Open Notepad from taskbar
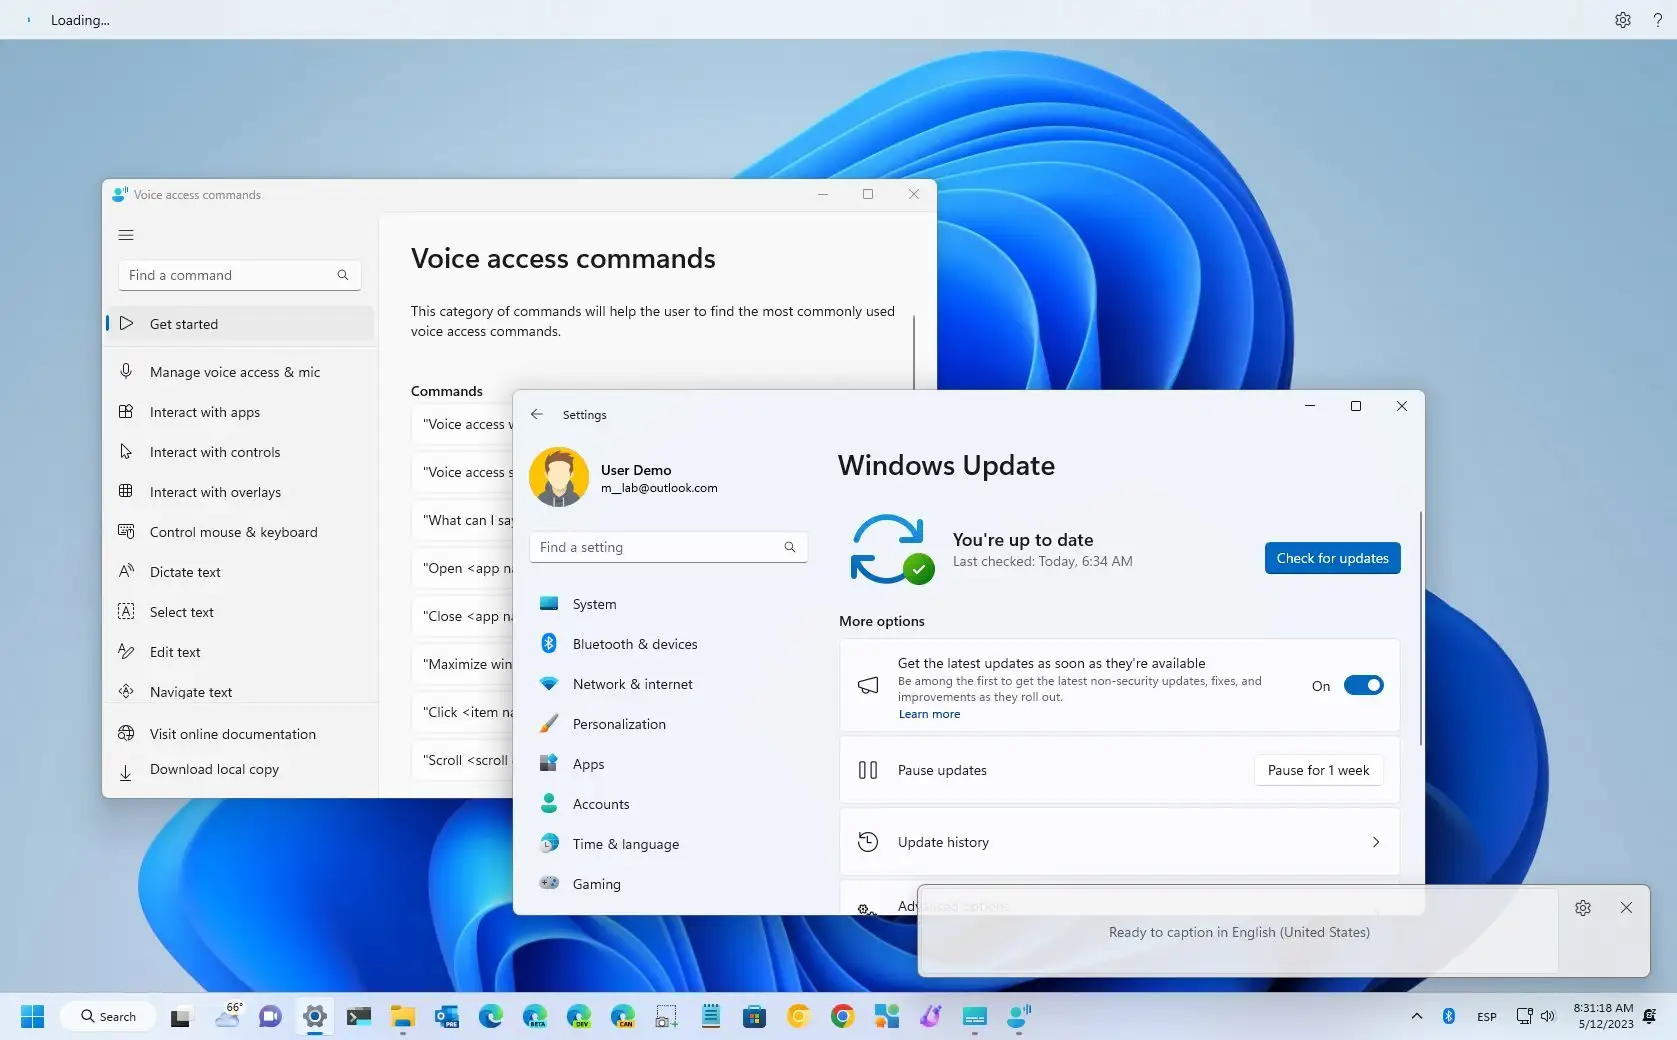Image resolution: width=1677 pixels, height=1040 pixels. pyautogui.click(x=711, y=1017)
